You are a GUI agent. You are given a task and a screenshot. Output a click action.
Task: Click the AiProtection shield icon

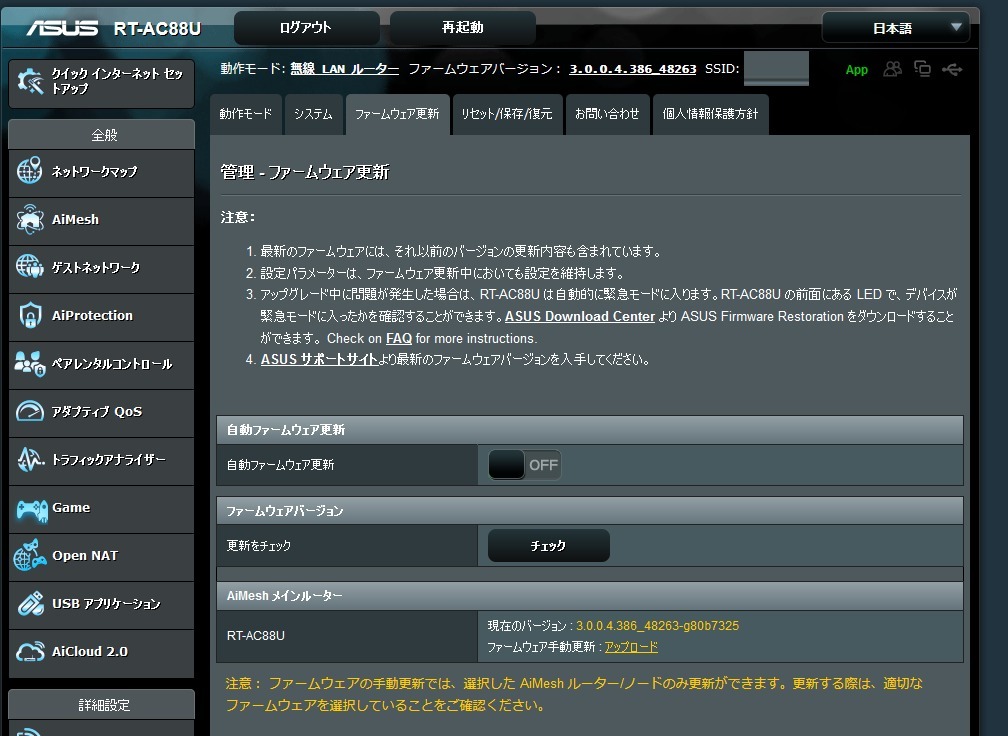click(30, 315)
